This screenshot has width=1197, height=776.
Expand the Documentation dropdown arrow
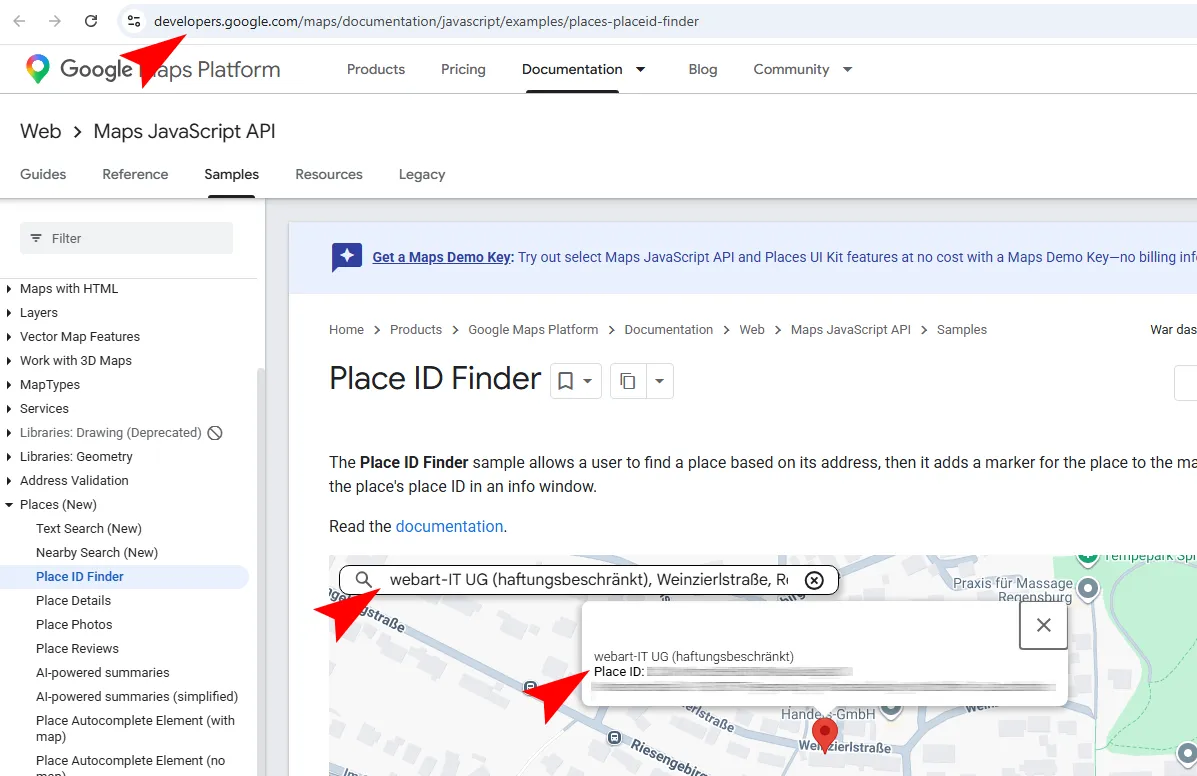click(x=640, y=69)
